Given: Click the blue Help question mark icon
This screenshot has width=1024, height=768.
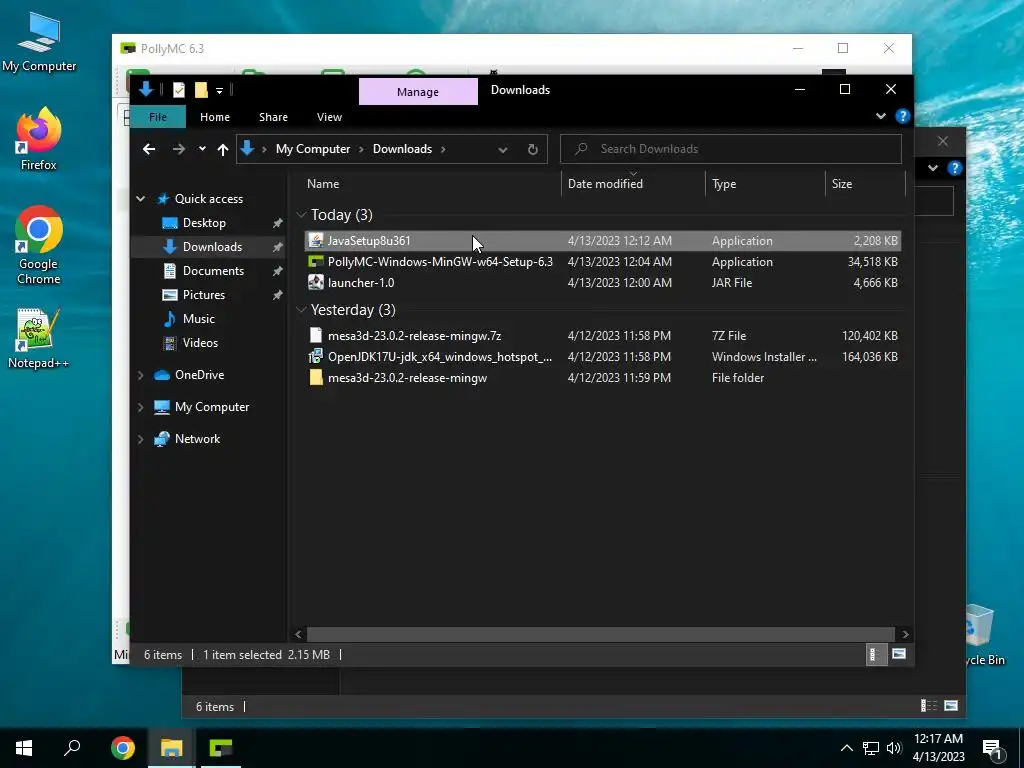Looking at the screenshot, I should [x=903, y=116].
